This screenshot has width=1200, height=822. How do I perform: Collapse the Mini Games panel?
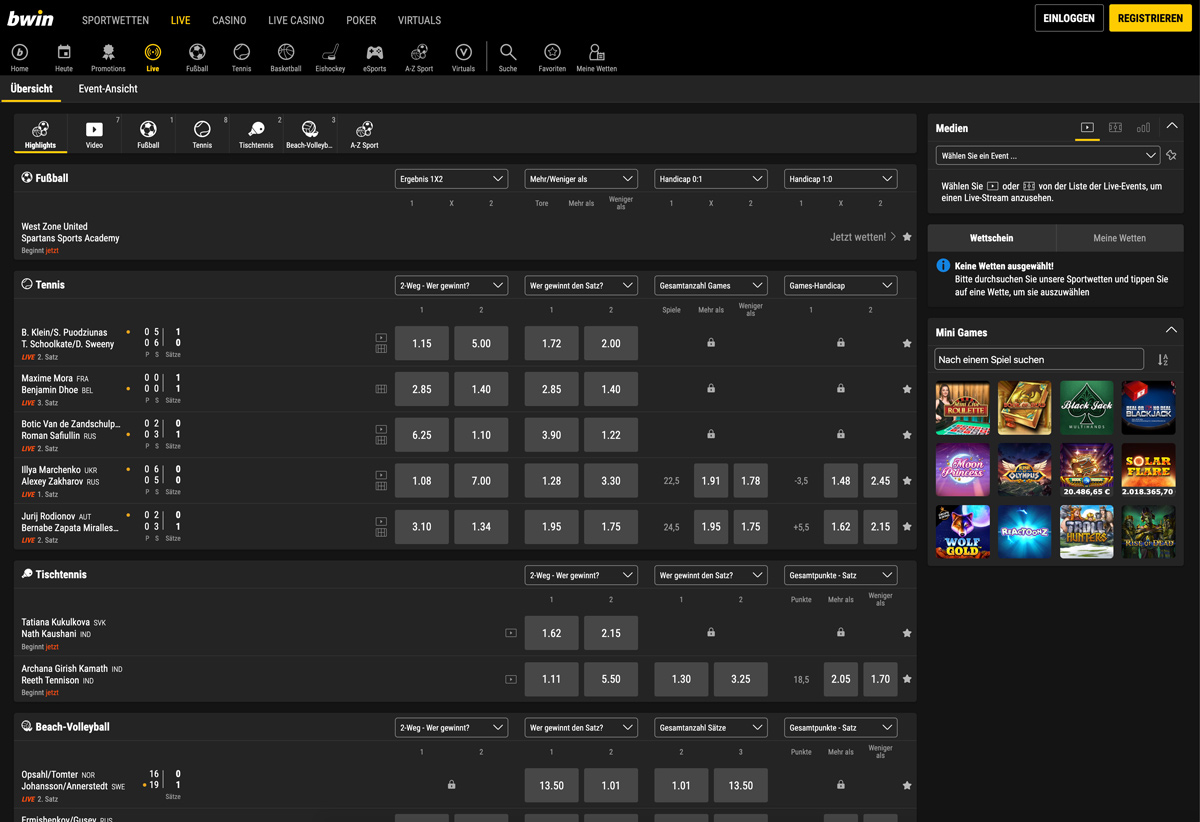(1172, 331)
